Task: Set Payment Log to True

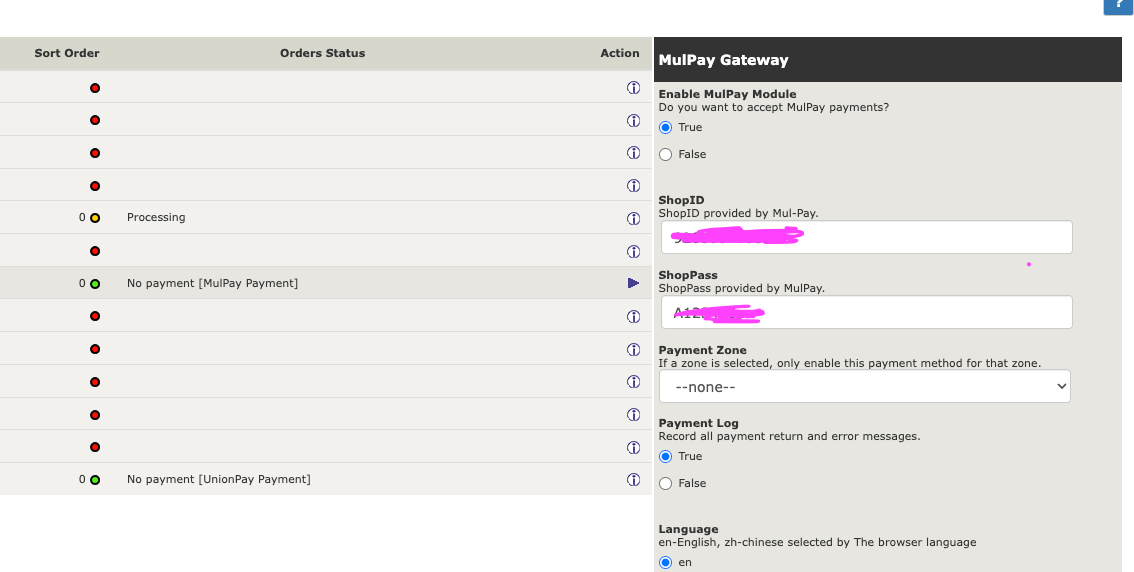Action: (x=665, y=456)
